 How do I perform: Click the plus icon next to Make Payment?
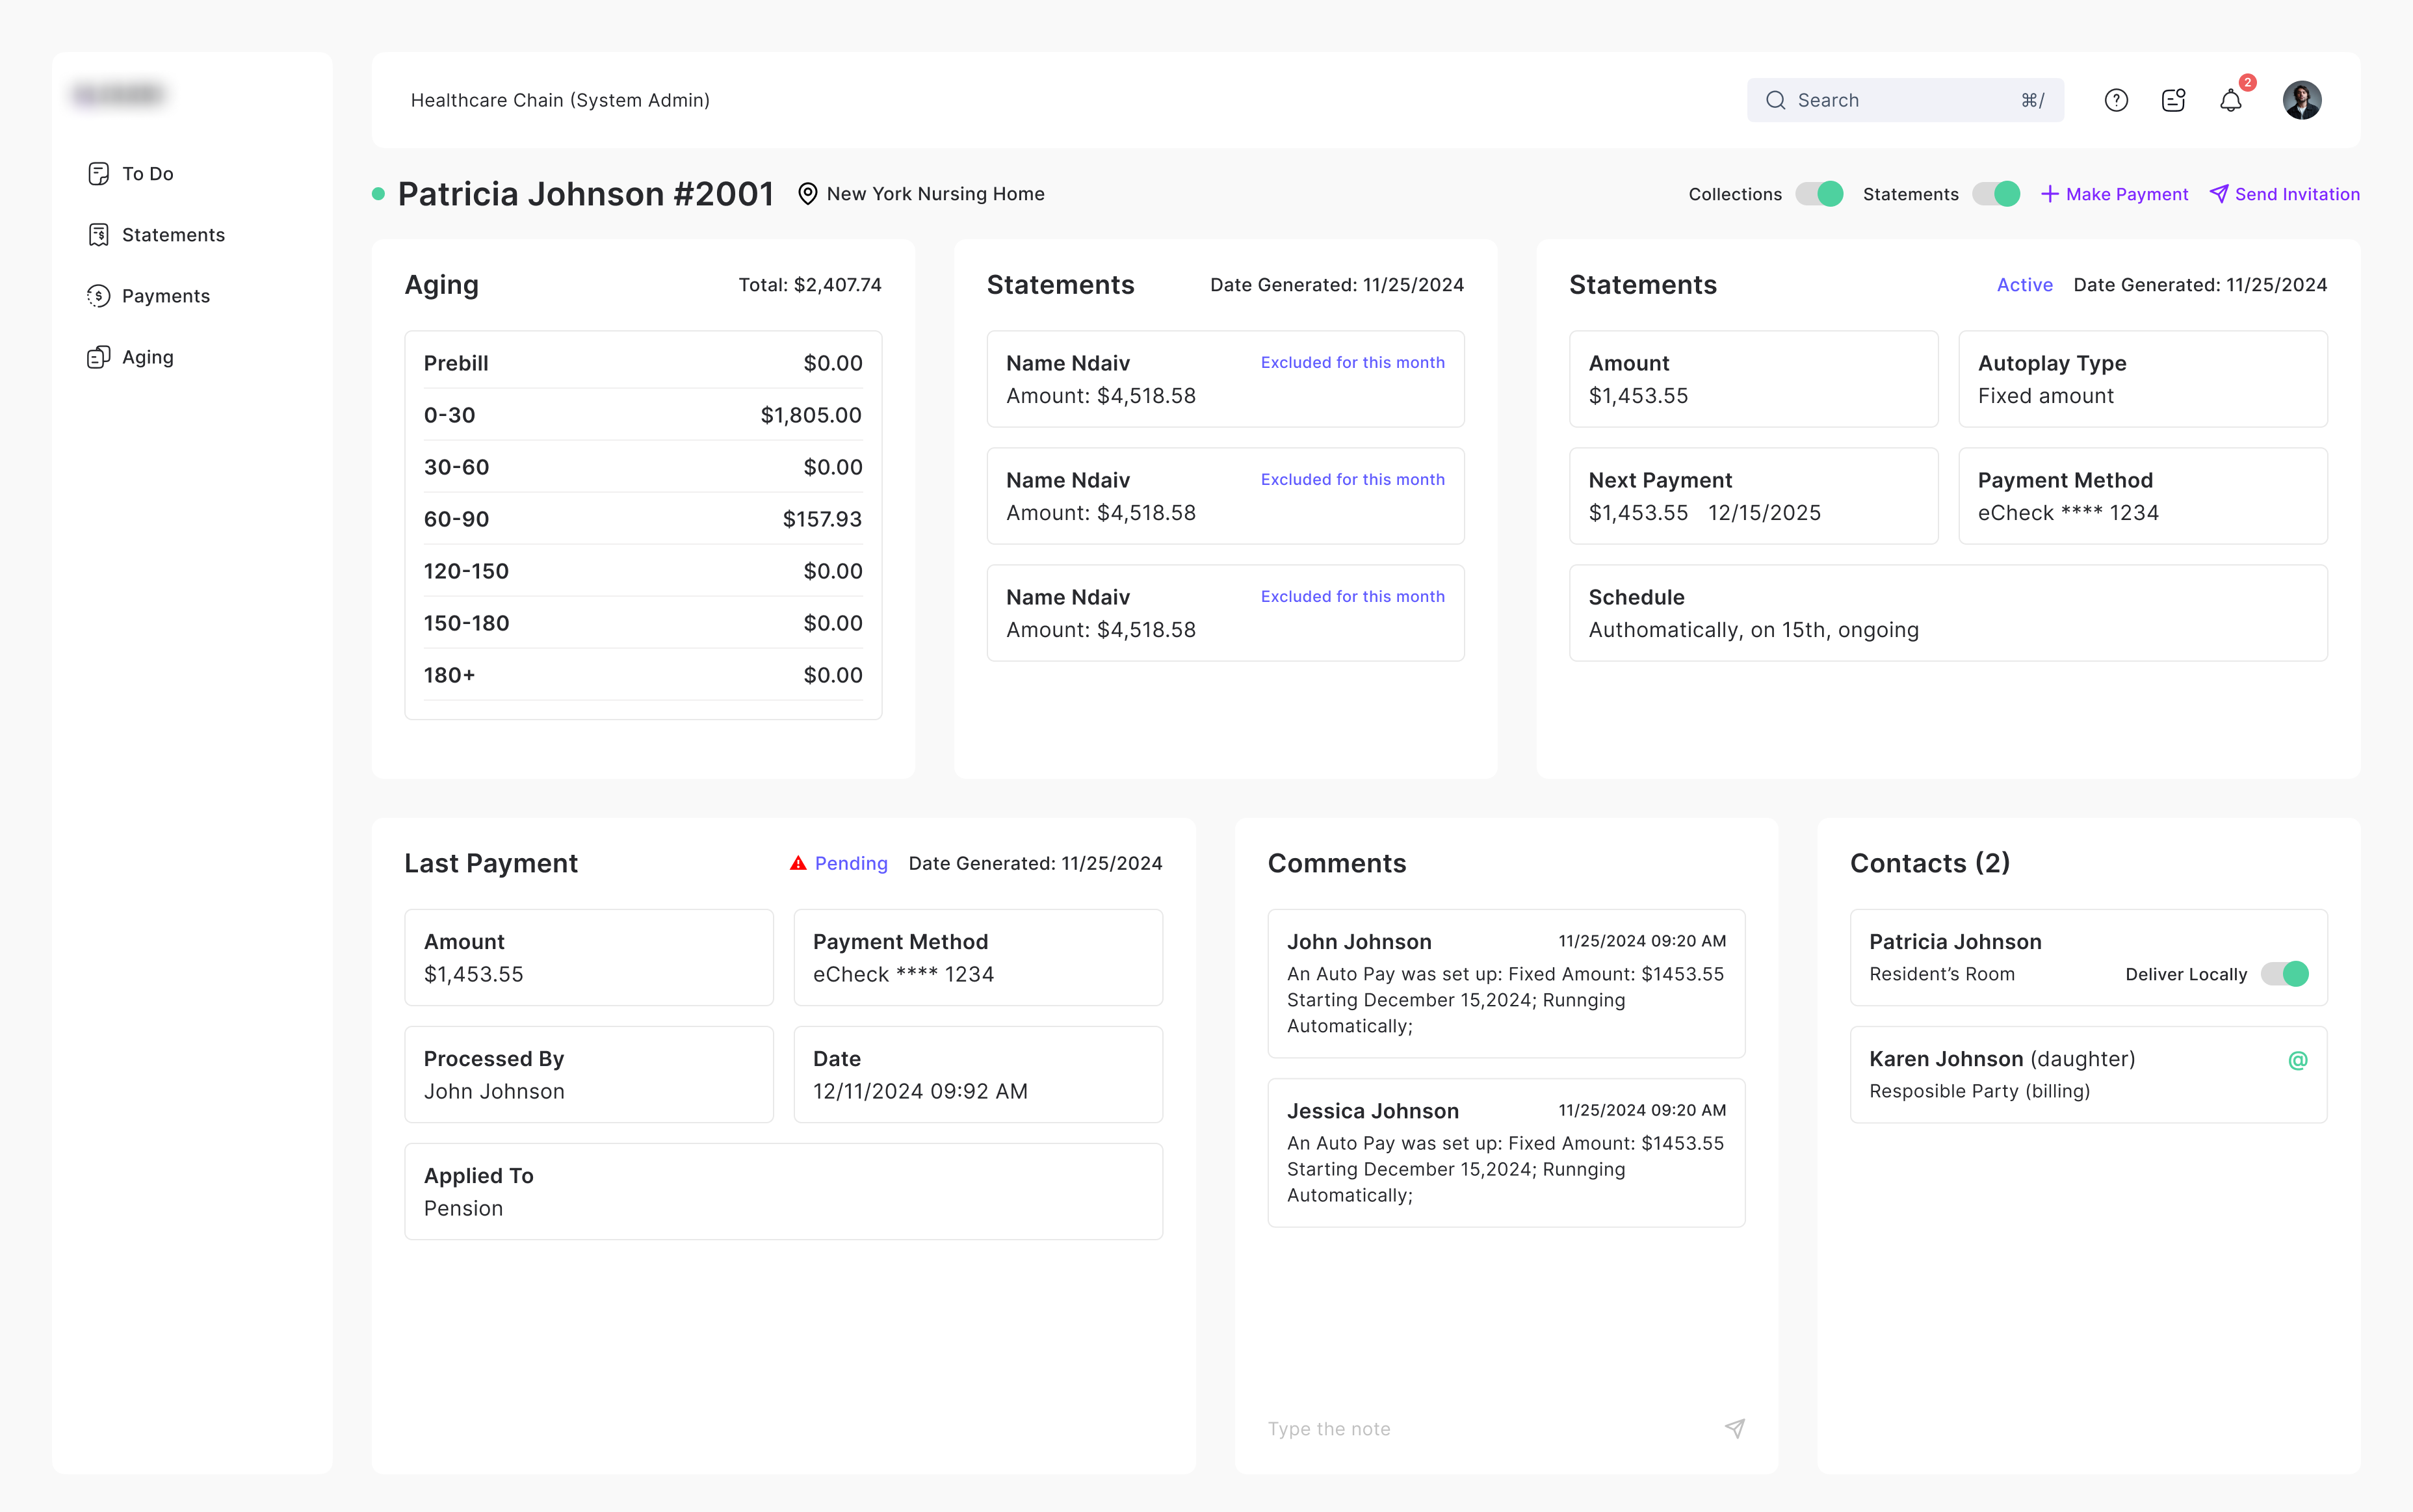point(2049,194)
